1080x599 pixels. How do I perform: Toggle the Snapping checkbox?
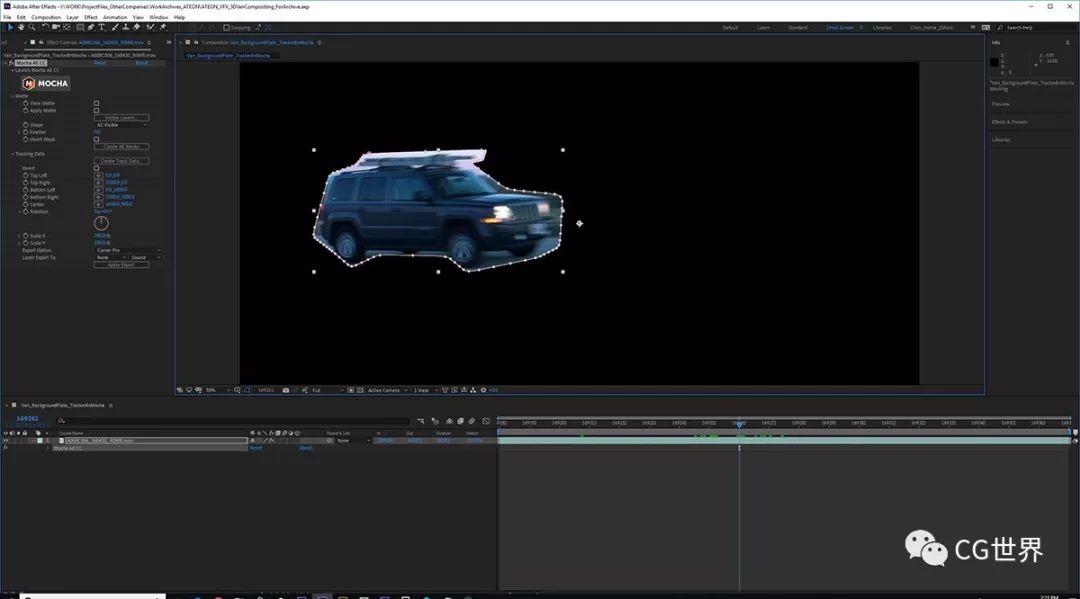coord(226,27)
